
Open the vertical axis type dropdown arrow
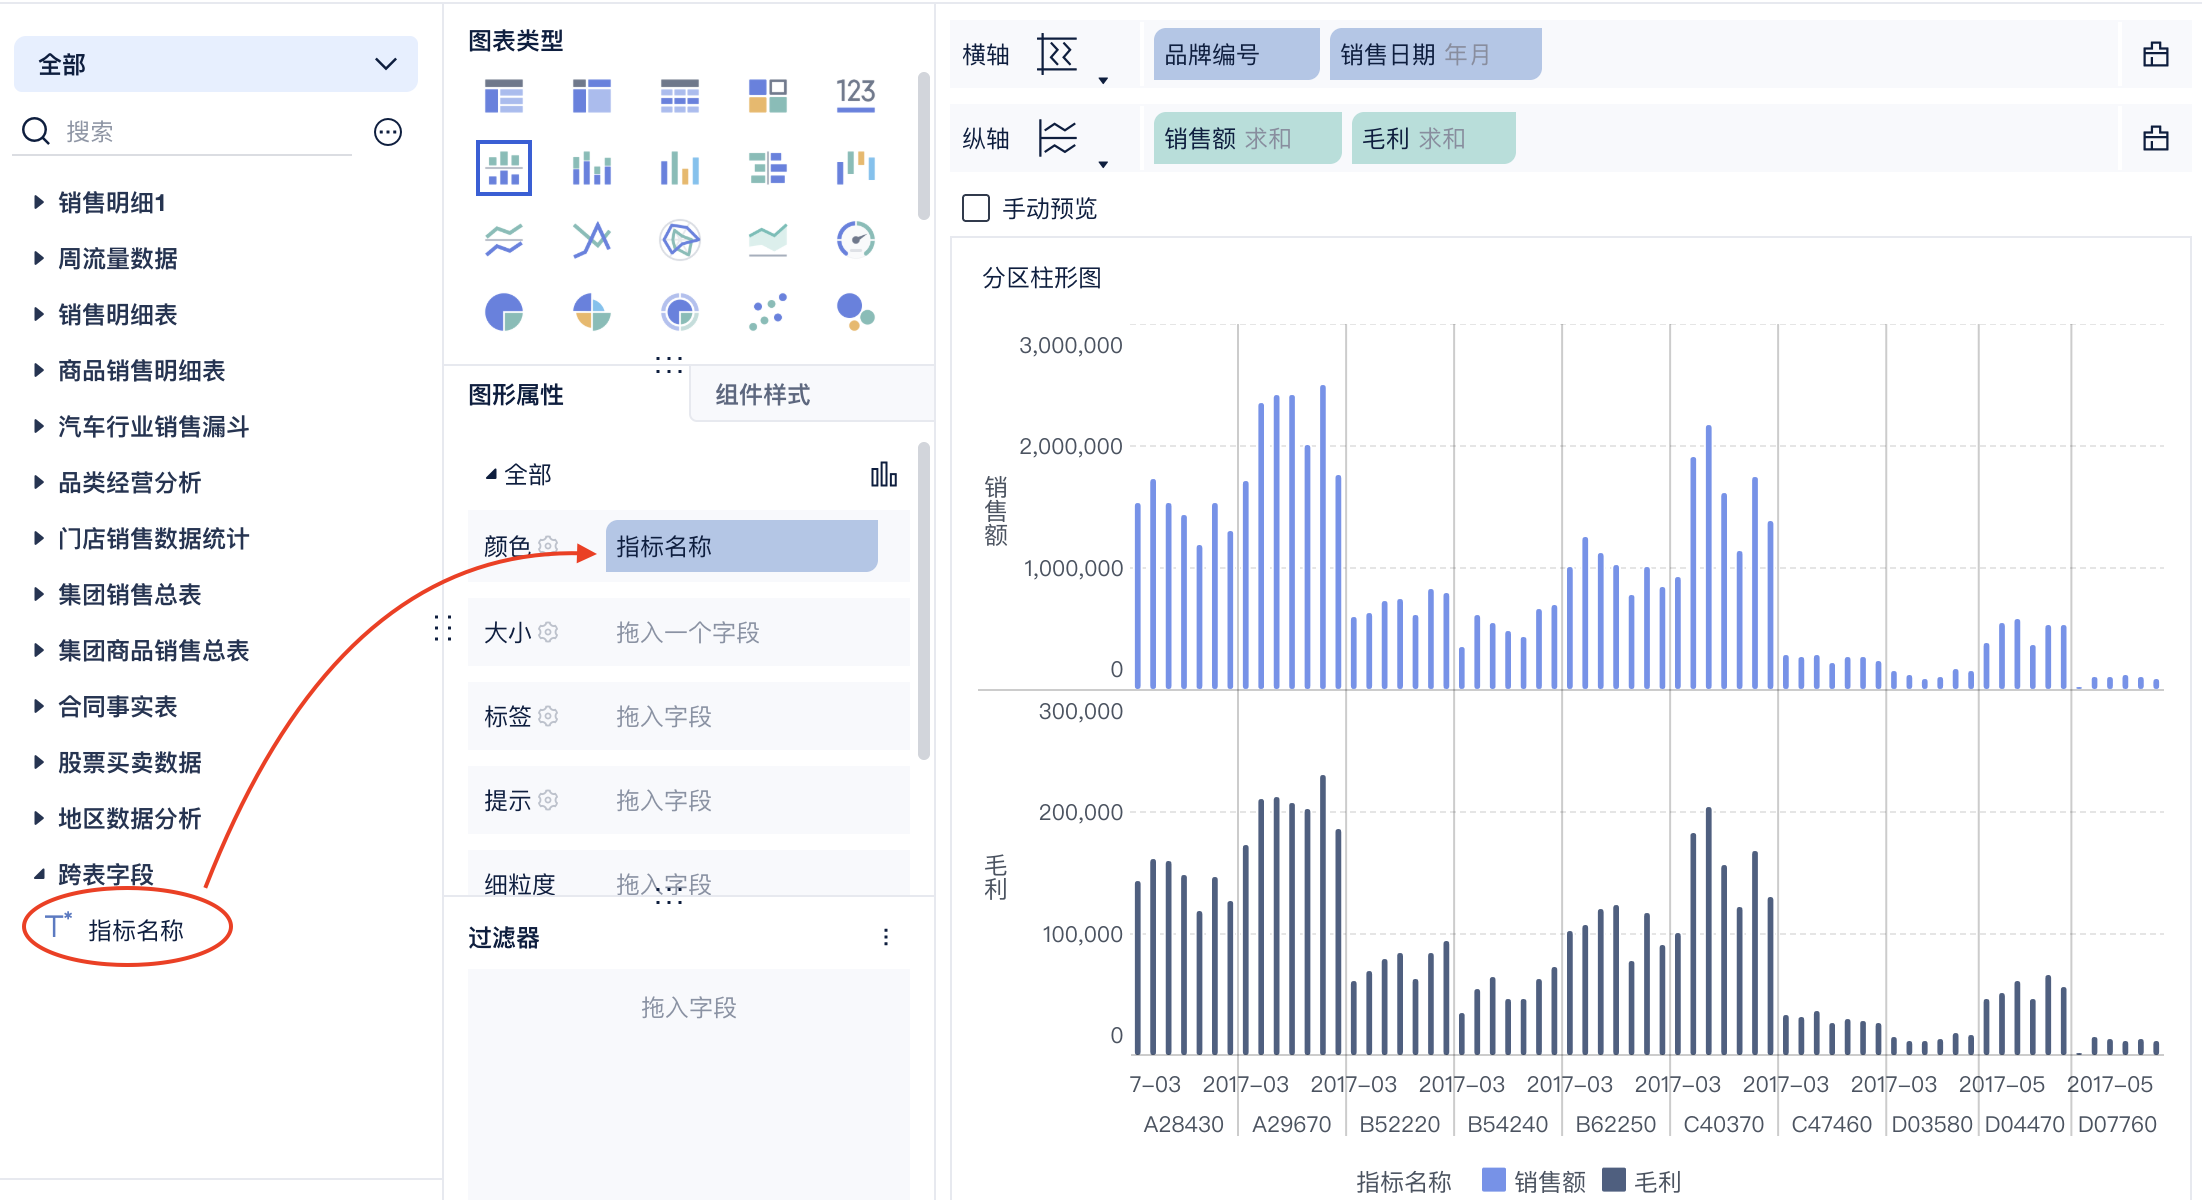[1103, 164]
